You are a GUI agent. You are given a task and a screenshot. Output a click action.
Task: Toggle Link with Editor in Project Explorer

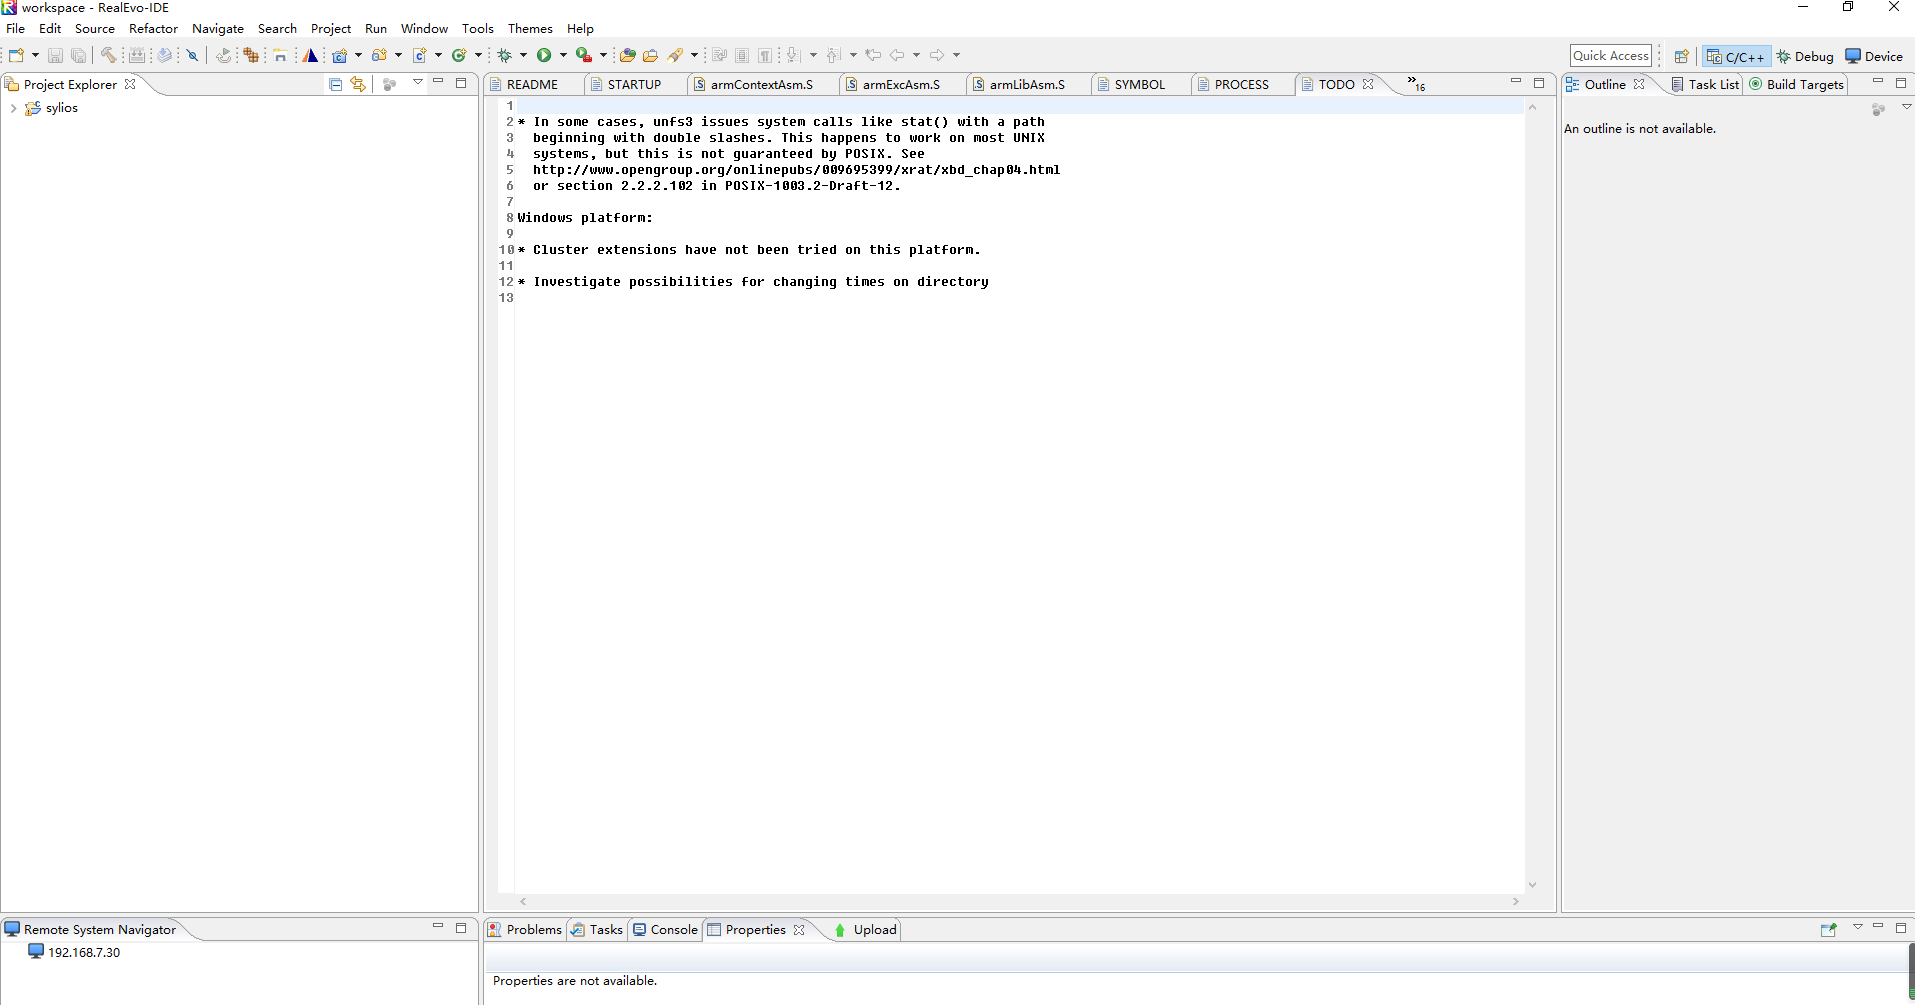click(x=358, y=84)
